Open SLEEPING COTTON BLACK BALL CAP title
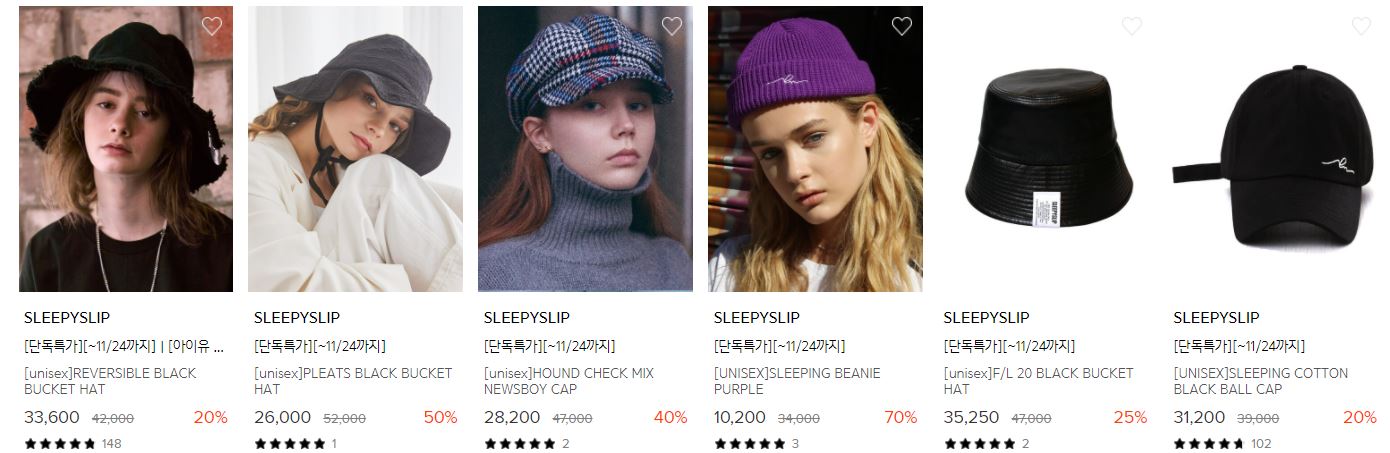Screen dimensions: 1390x453 pyautogui.click(x=1260, y=381)
